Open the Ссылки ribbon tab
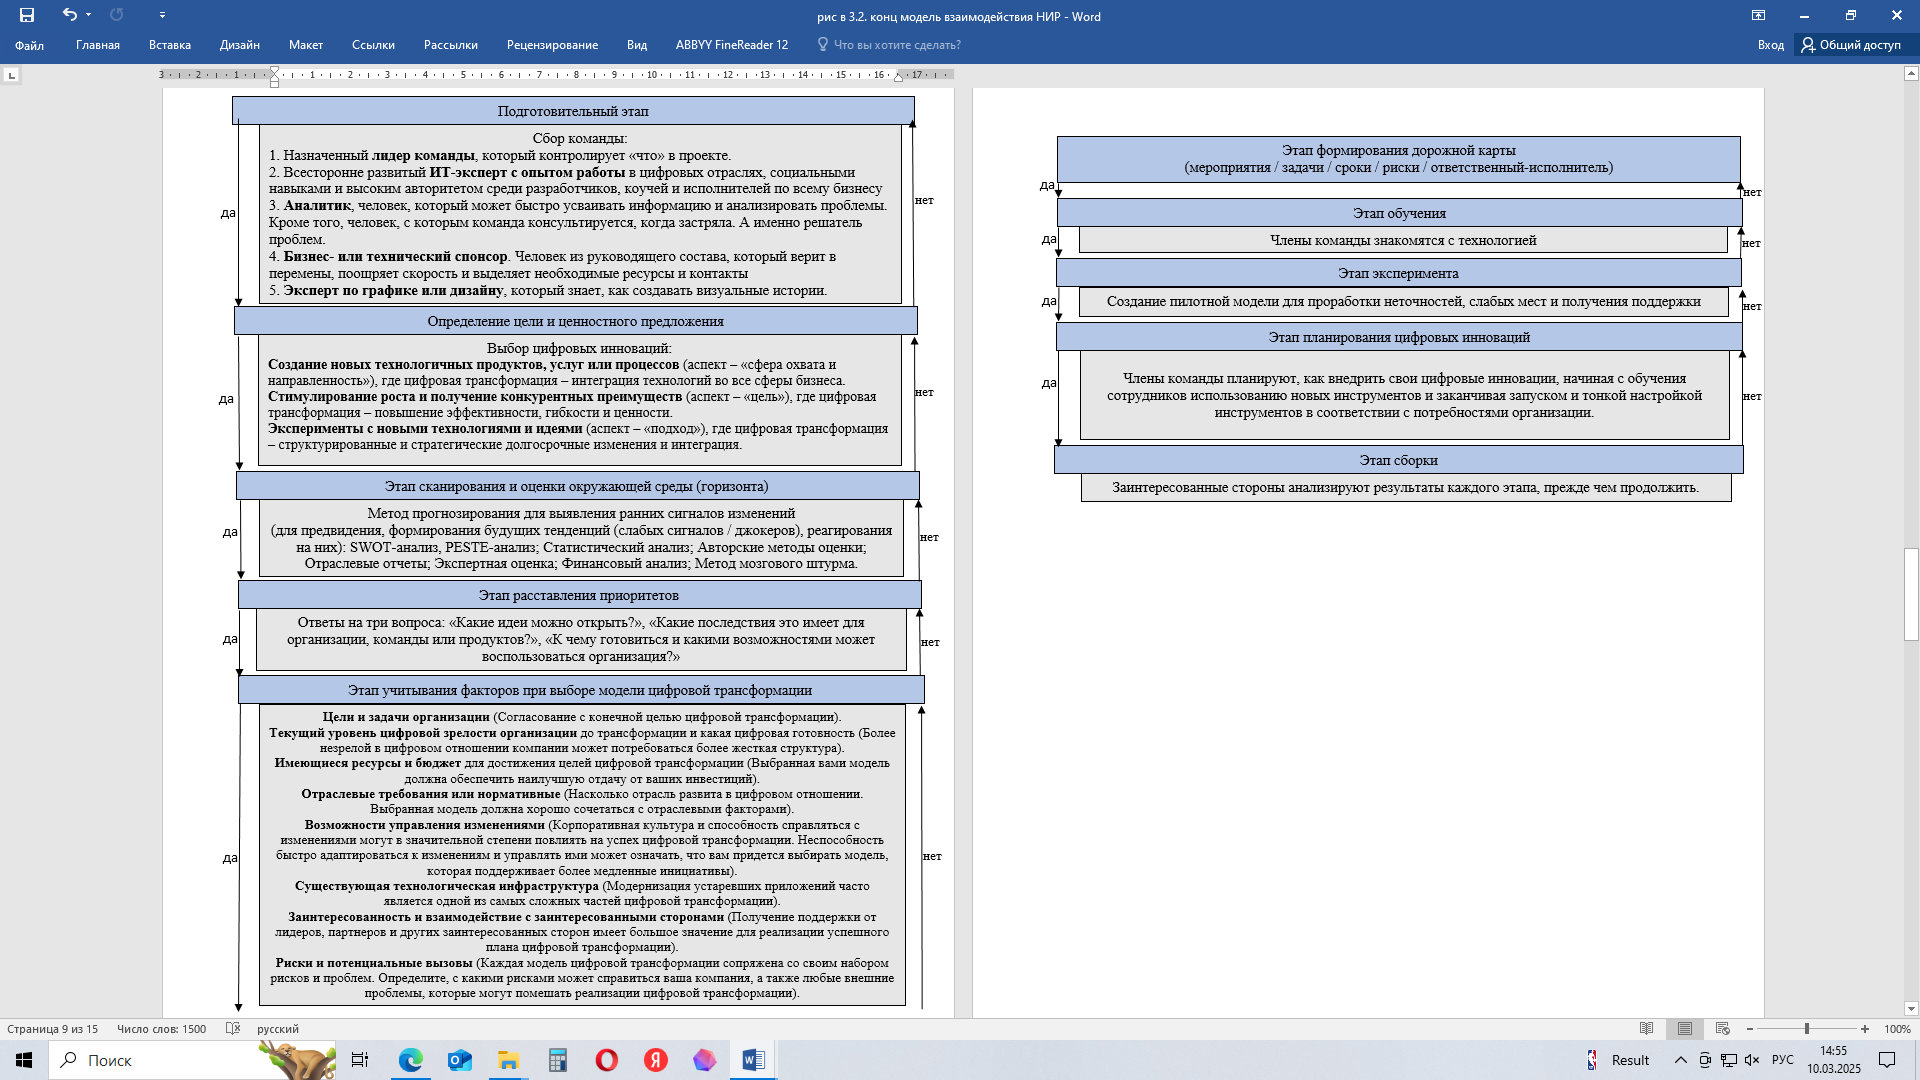1920x1080 pixels. point(373,45)
